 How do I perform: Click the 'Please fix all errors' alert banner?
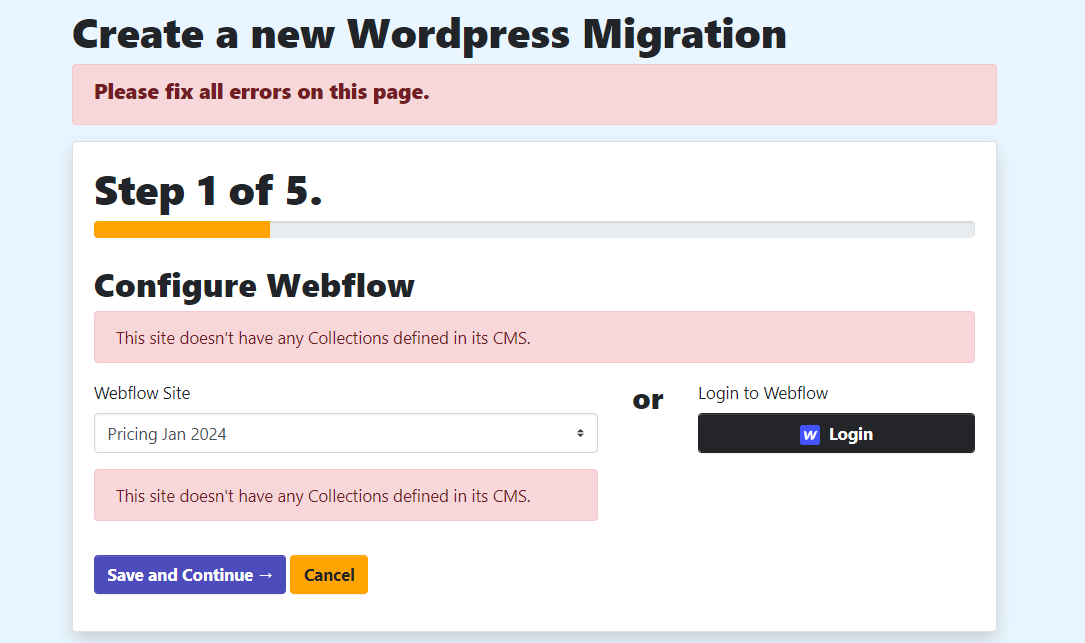(534, 94)
